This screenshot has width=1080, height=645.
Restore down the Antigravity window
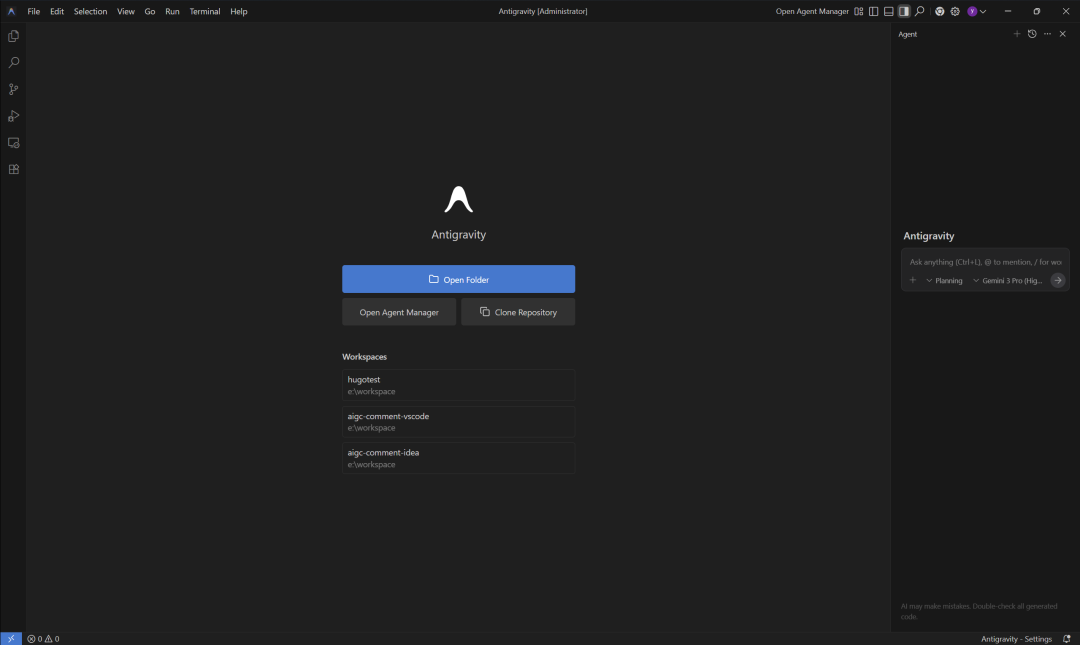[1037, 11]
